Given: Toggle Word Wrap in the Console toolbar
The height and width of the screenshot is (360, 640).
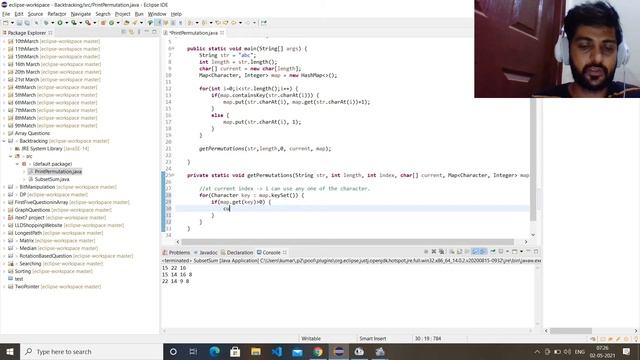Looking at the screenshot, I should (467, 251).
